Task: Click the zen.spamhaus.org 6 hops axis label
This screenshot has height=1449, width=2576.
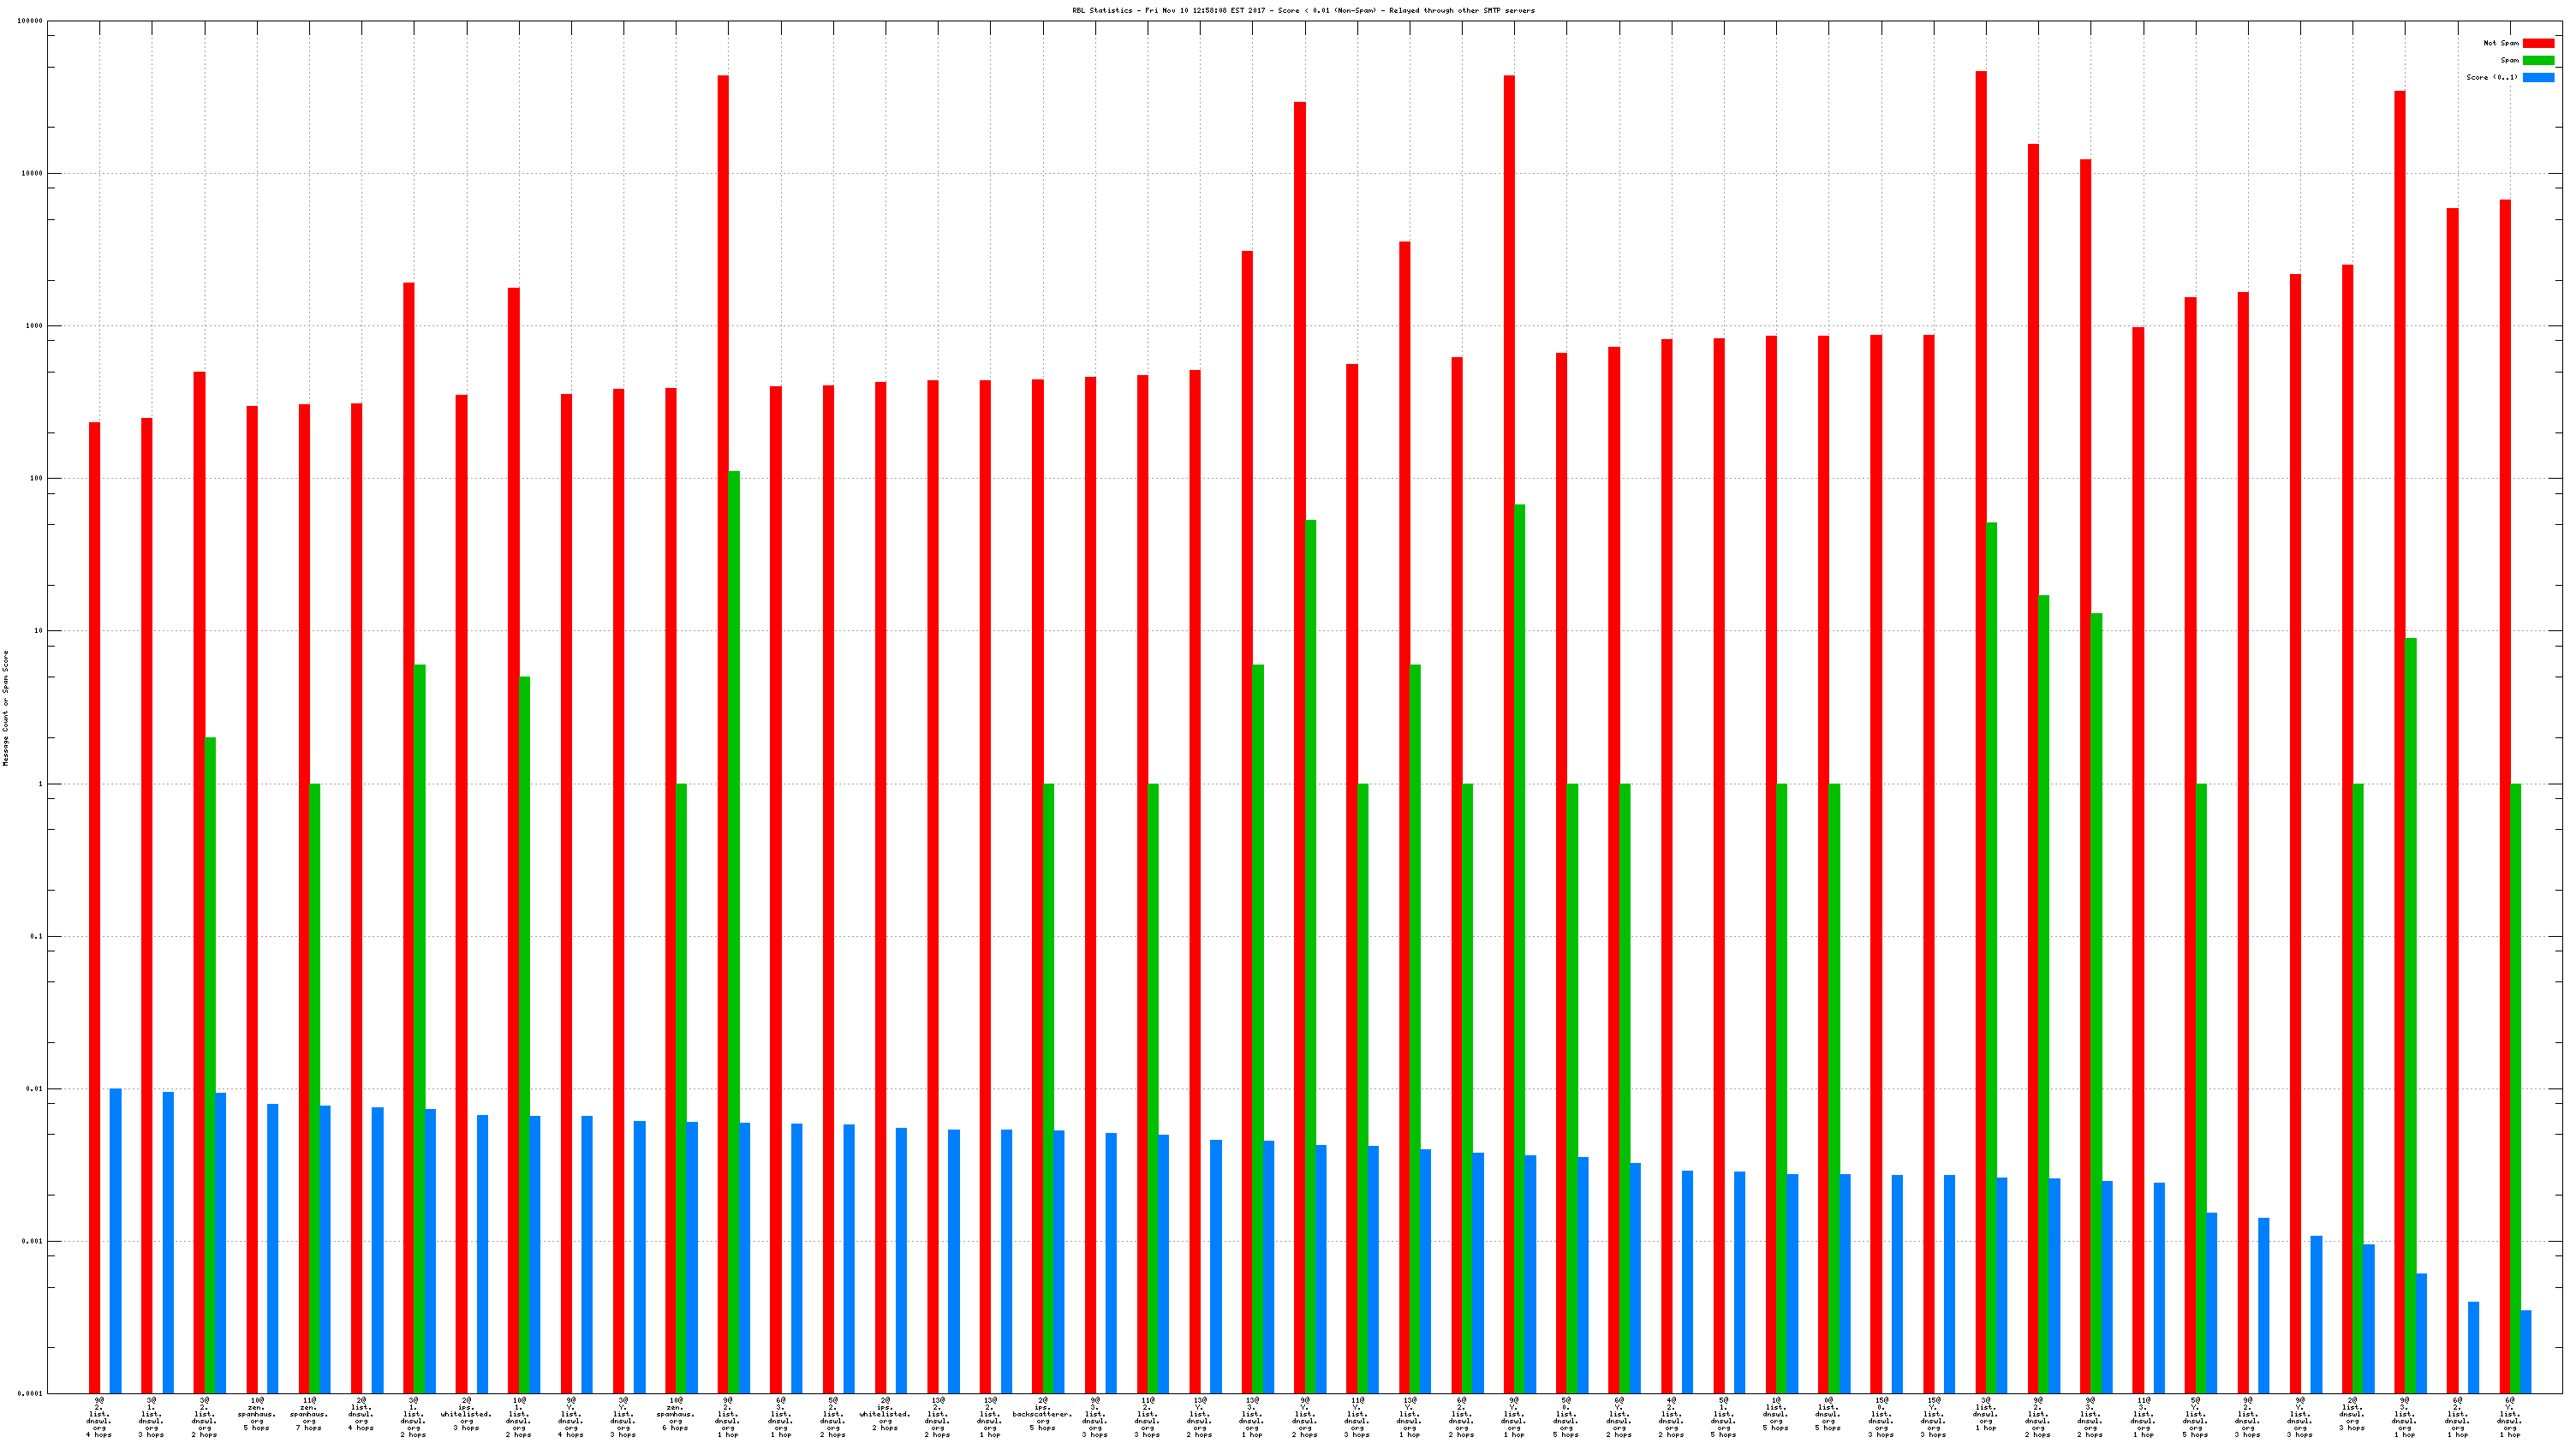Action: (x=676, y=1415)
